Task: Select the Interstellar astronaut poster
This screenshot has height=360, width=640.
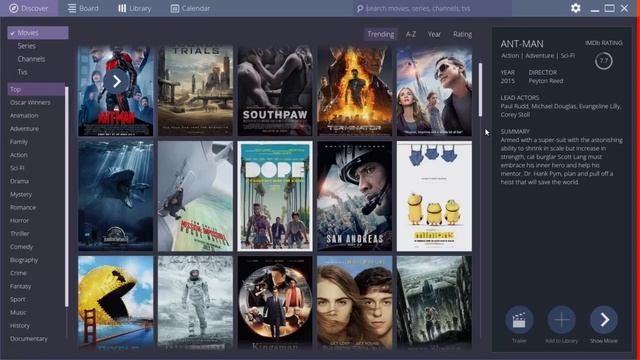Action: [195, 303]
